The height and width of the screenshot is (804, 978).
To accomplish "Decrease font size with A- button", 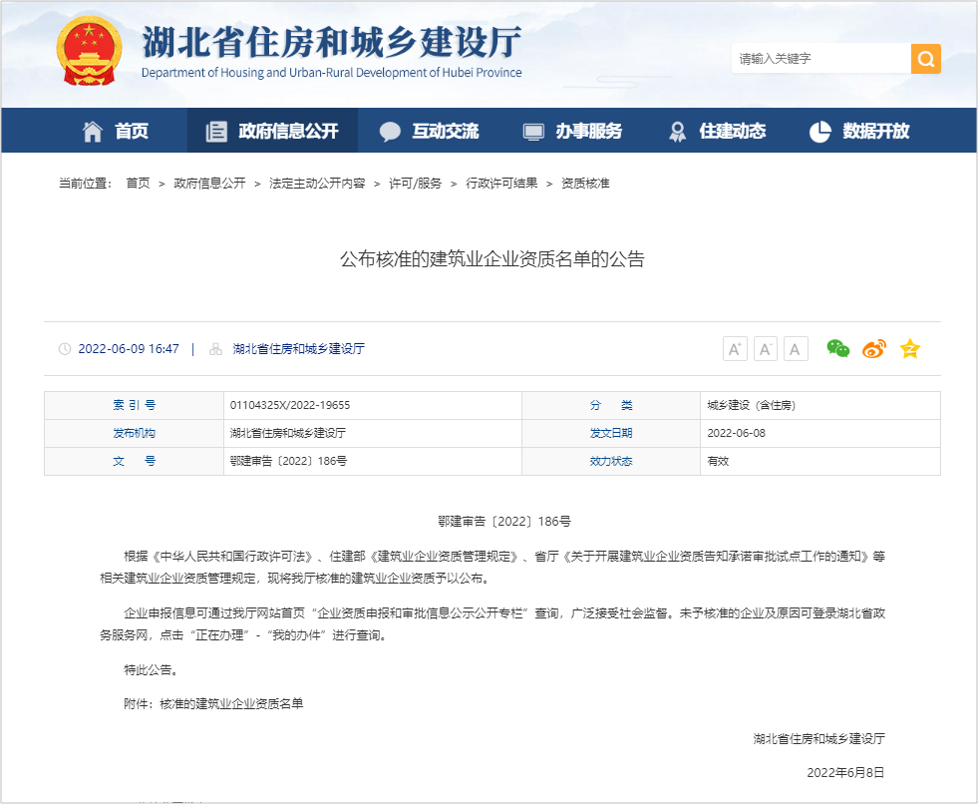I will pyautogui.click(x=765, y=349).
